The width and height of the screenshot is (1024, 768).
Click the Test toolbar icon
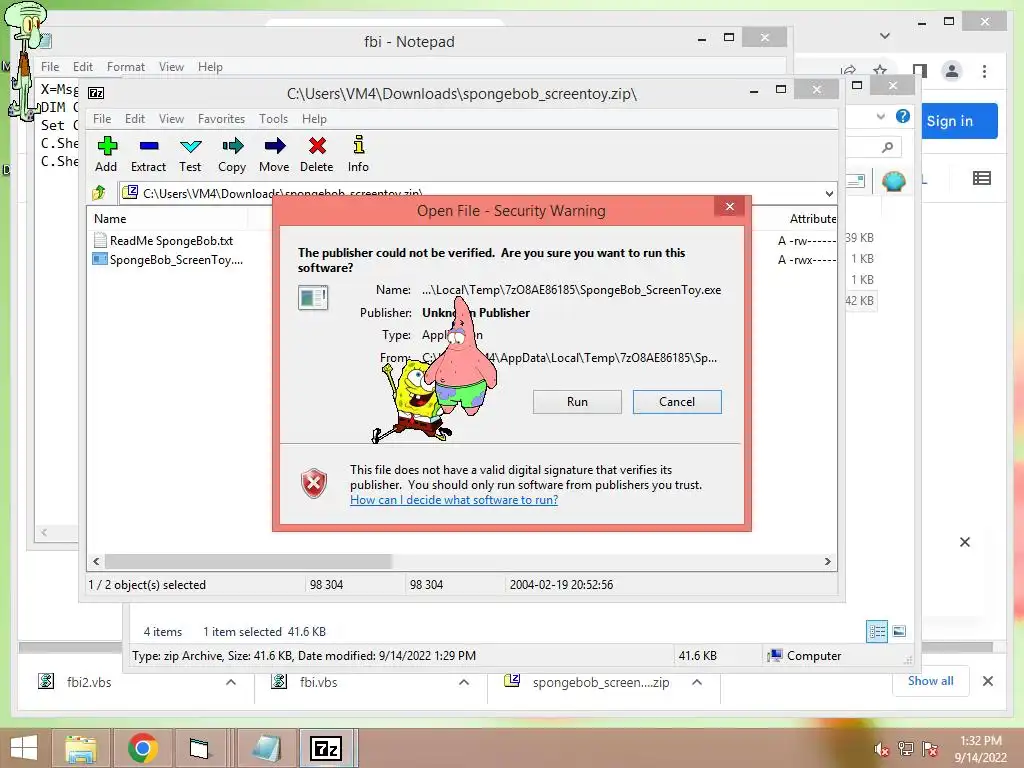[x=190, y=154]
